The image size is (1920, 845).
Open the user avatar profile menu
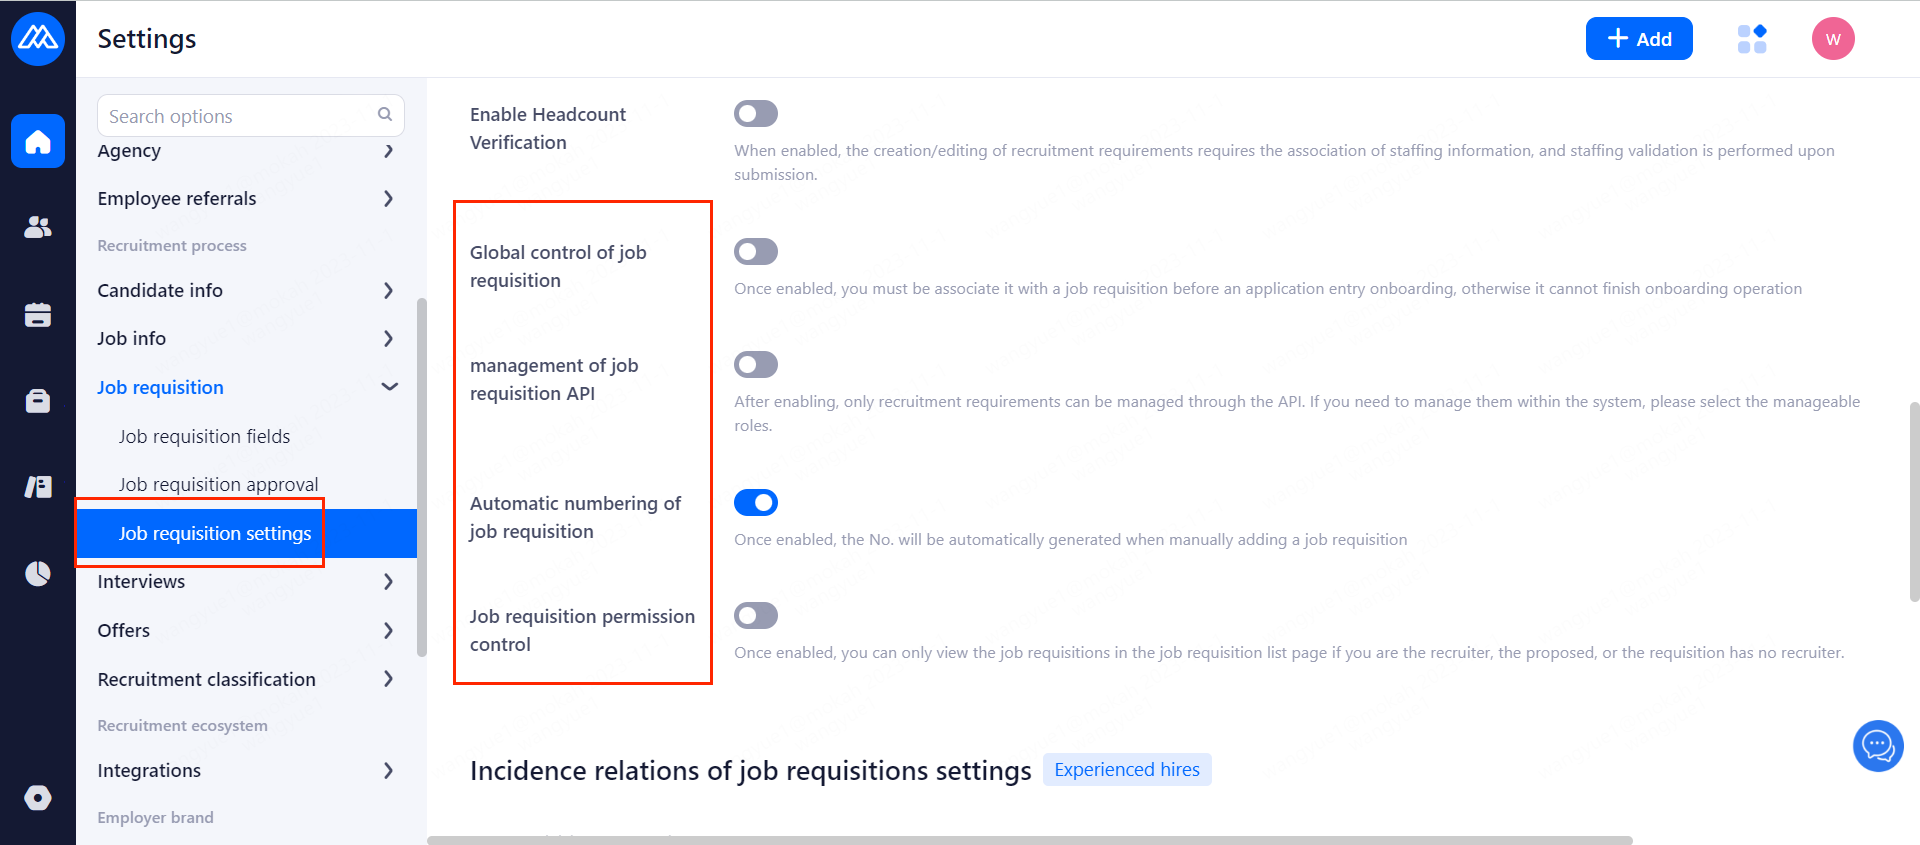pyautogui.click(x=1833, y=39)
